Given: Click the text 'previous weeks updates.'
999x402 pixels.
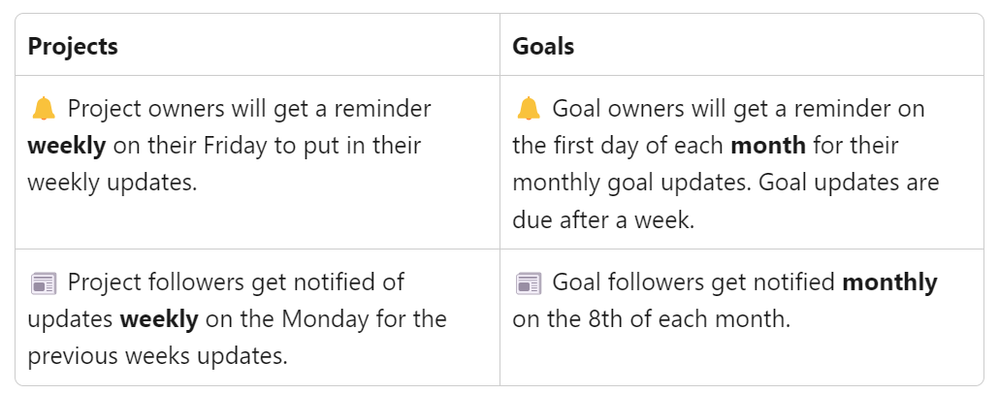Looking at the screenshot, I should click(x=157, y=356).
